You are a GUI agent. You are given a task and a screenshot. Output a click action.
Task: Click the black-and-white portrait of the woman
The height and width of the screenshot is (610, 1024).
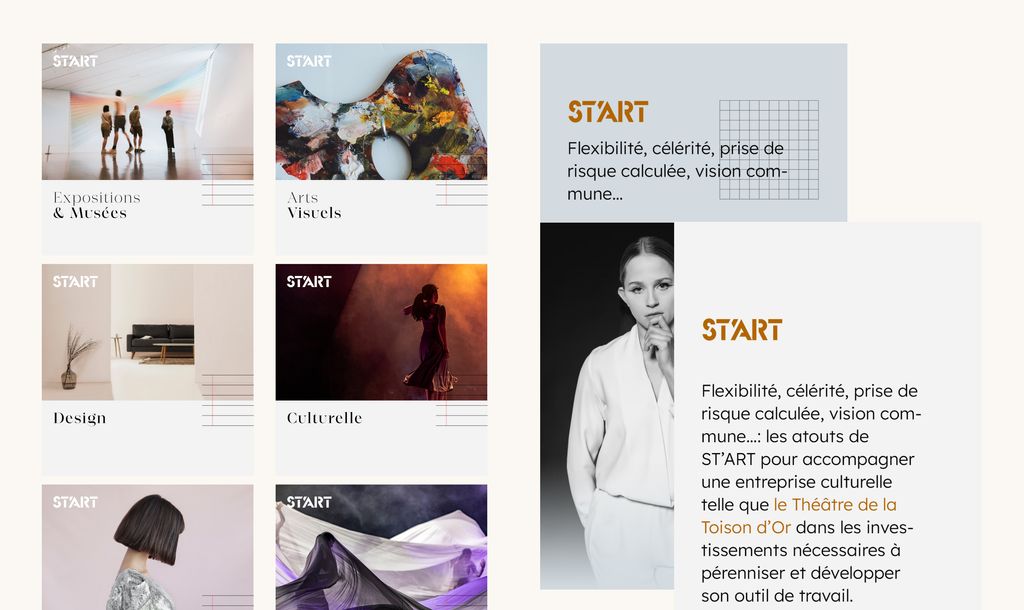[607, 406]
